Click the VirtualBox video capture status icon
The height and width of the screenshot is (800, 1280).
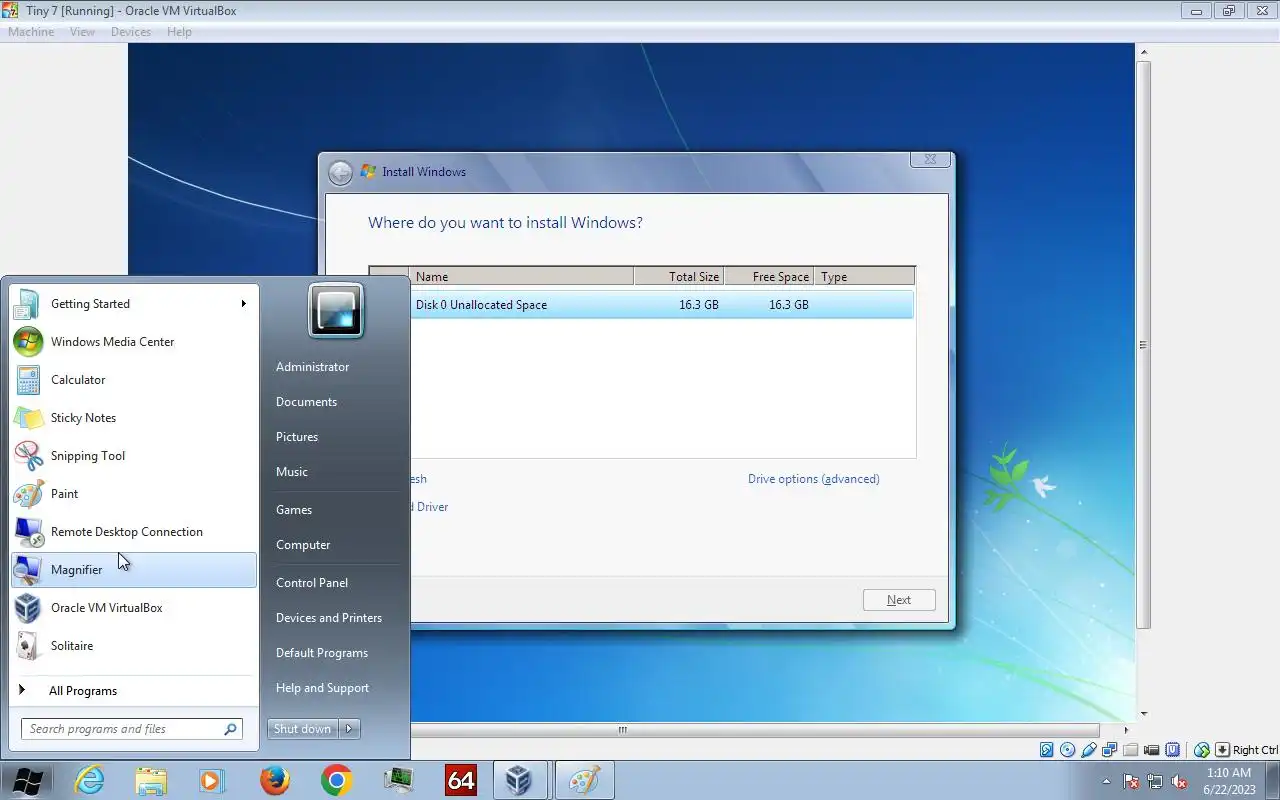(x=1151, y=750)
